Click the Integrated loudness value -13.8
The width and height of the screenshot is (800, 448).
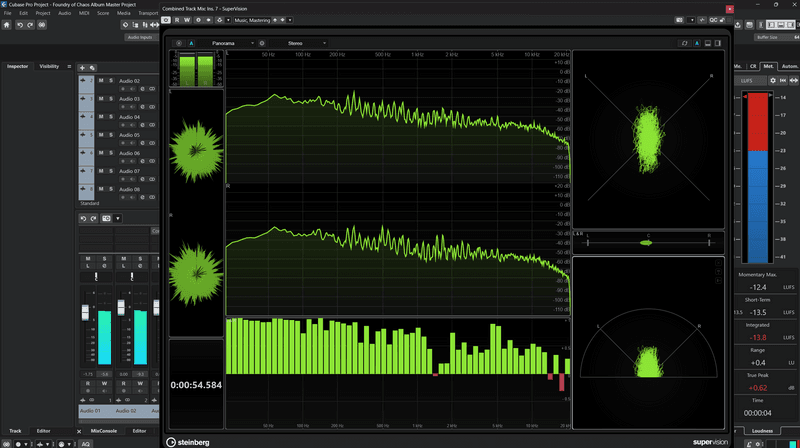pos(758,337)
